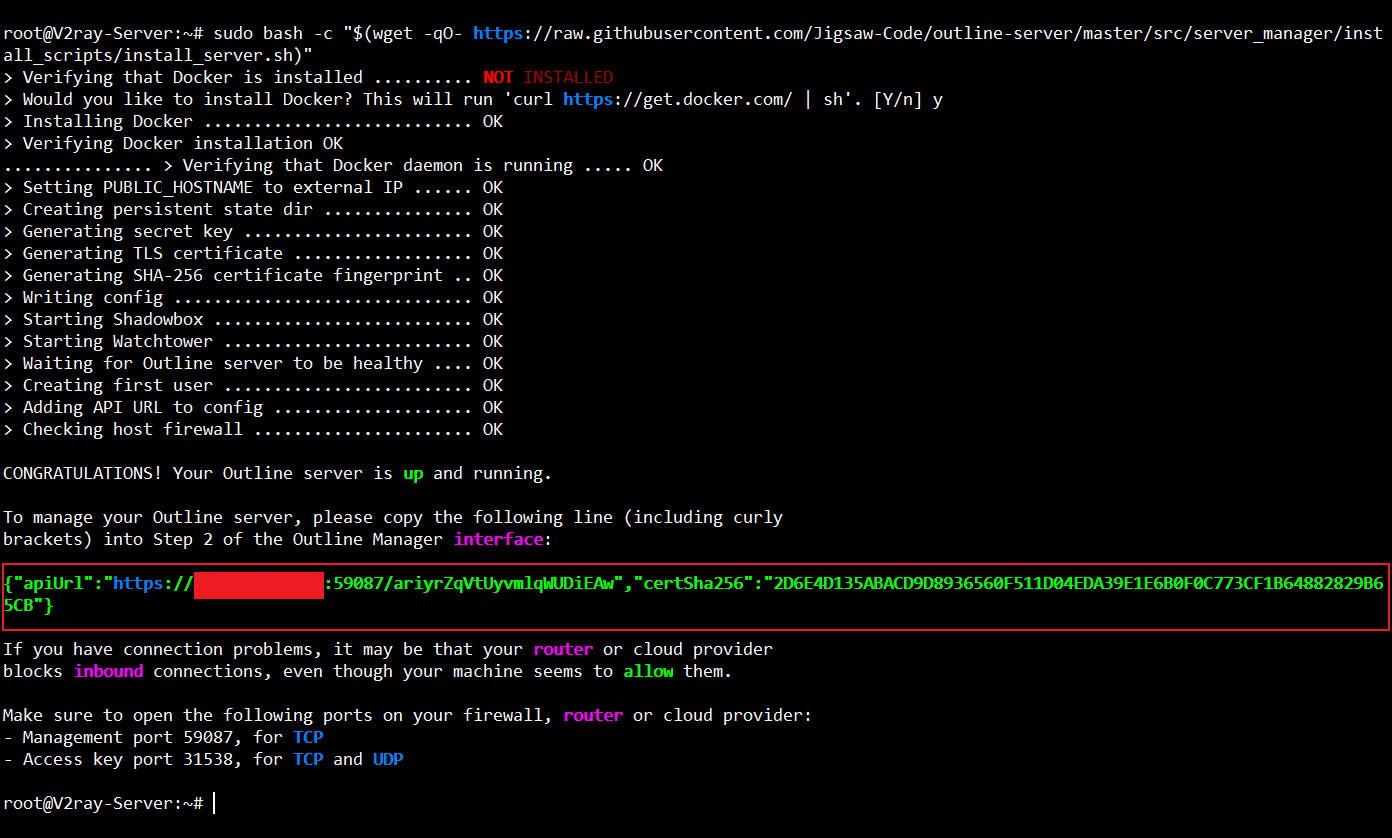Click the 'Checking host firewall' line

(253, 429)
